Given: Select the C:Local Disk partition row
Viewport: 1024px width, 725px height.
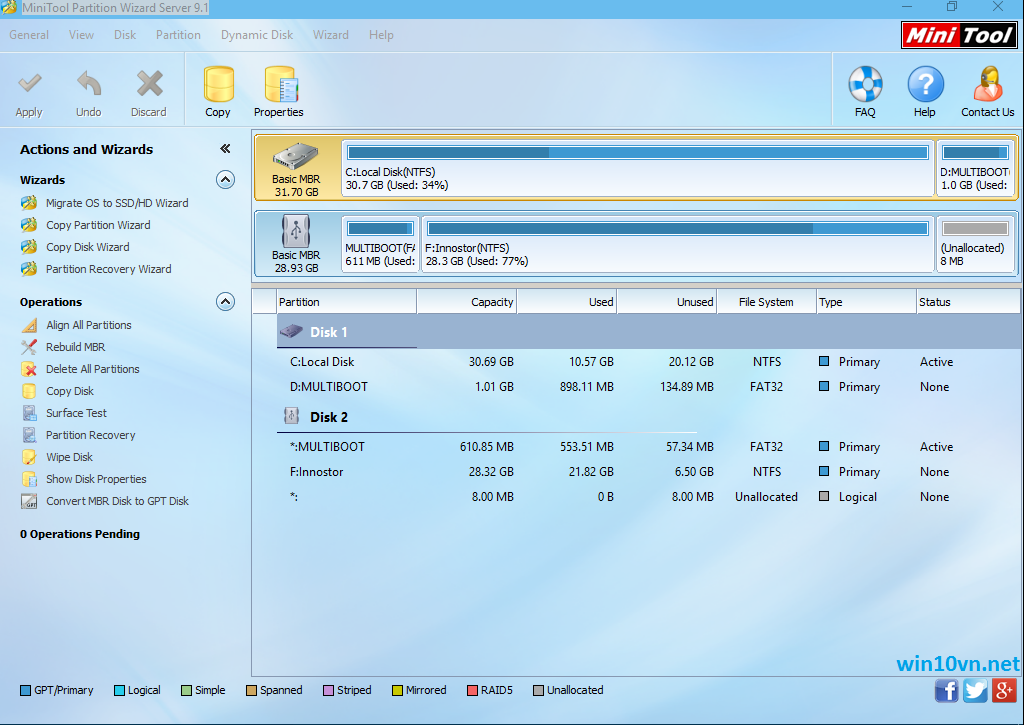Looking at the screenshot, I should click(648, 362).
